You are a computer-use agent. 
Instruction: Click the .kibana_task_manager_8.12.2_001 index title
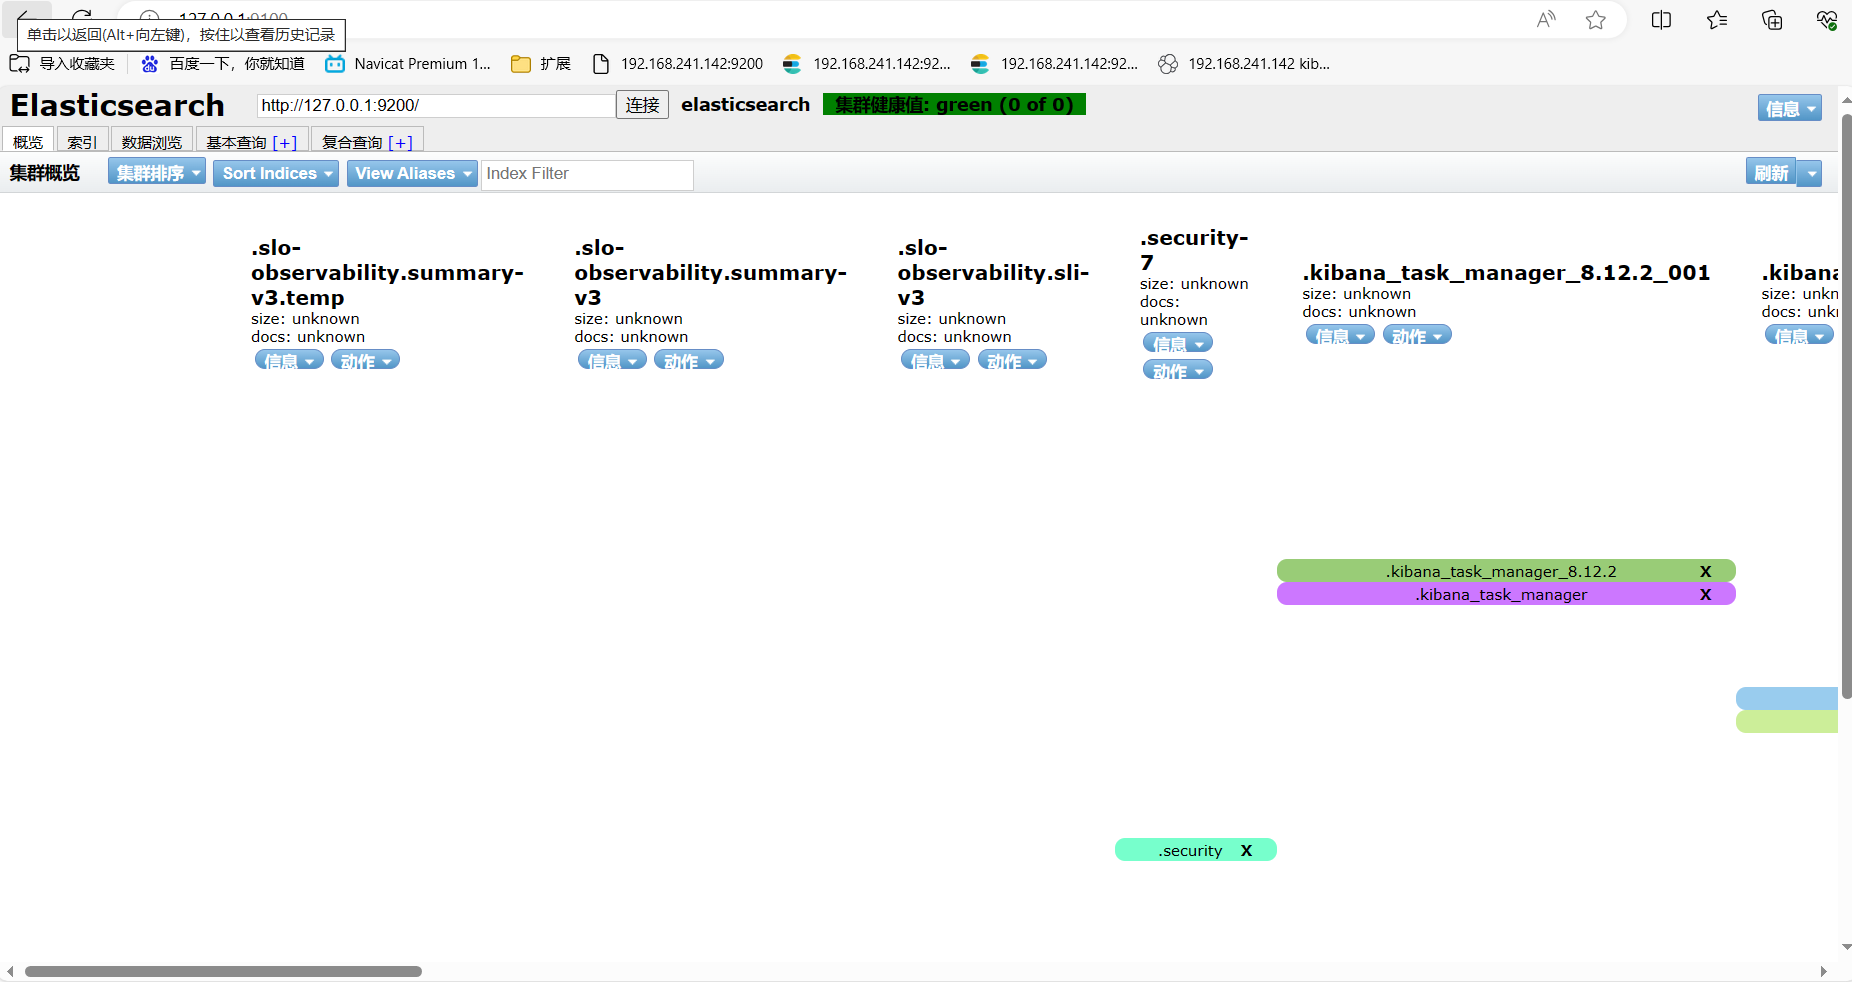click(1506, 272)
